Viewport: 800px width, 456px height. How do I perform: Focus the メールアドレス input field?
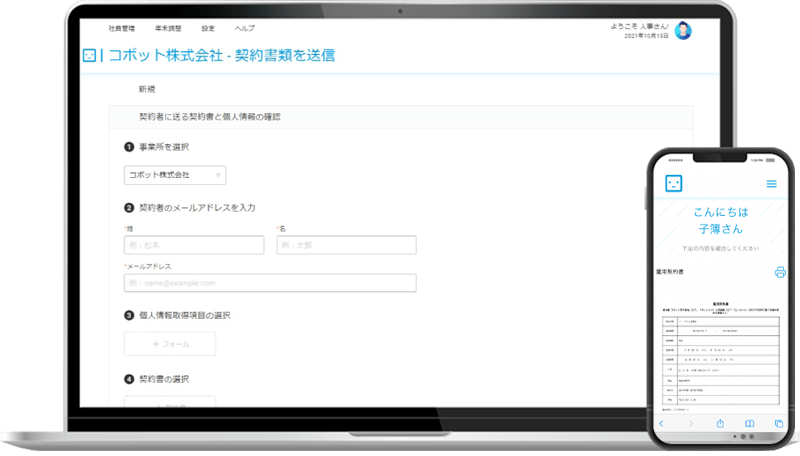[270, 283]
